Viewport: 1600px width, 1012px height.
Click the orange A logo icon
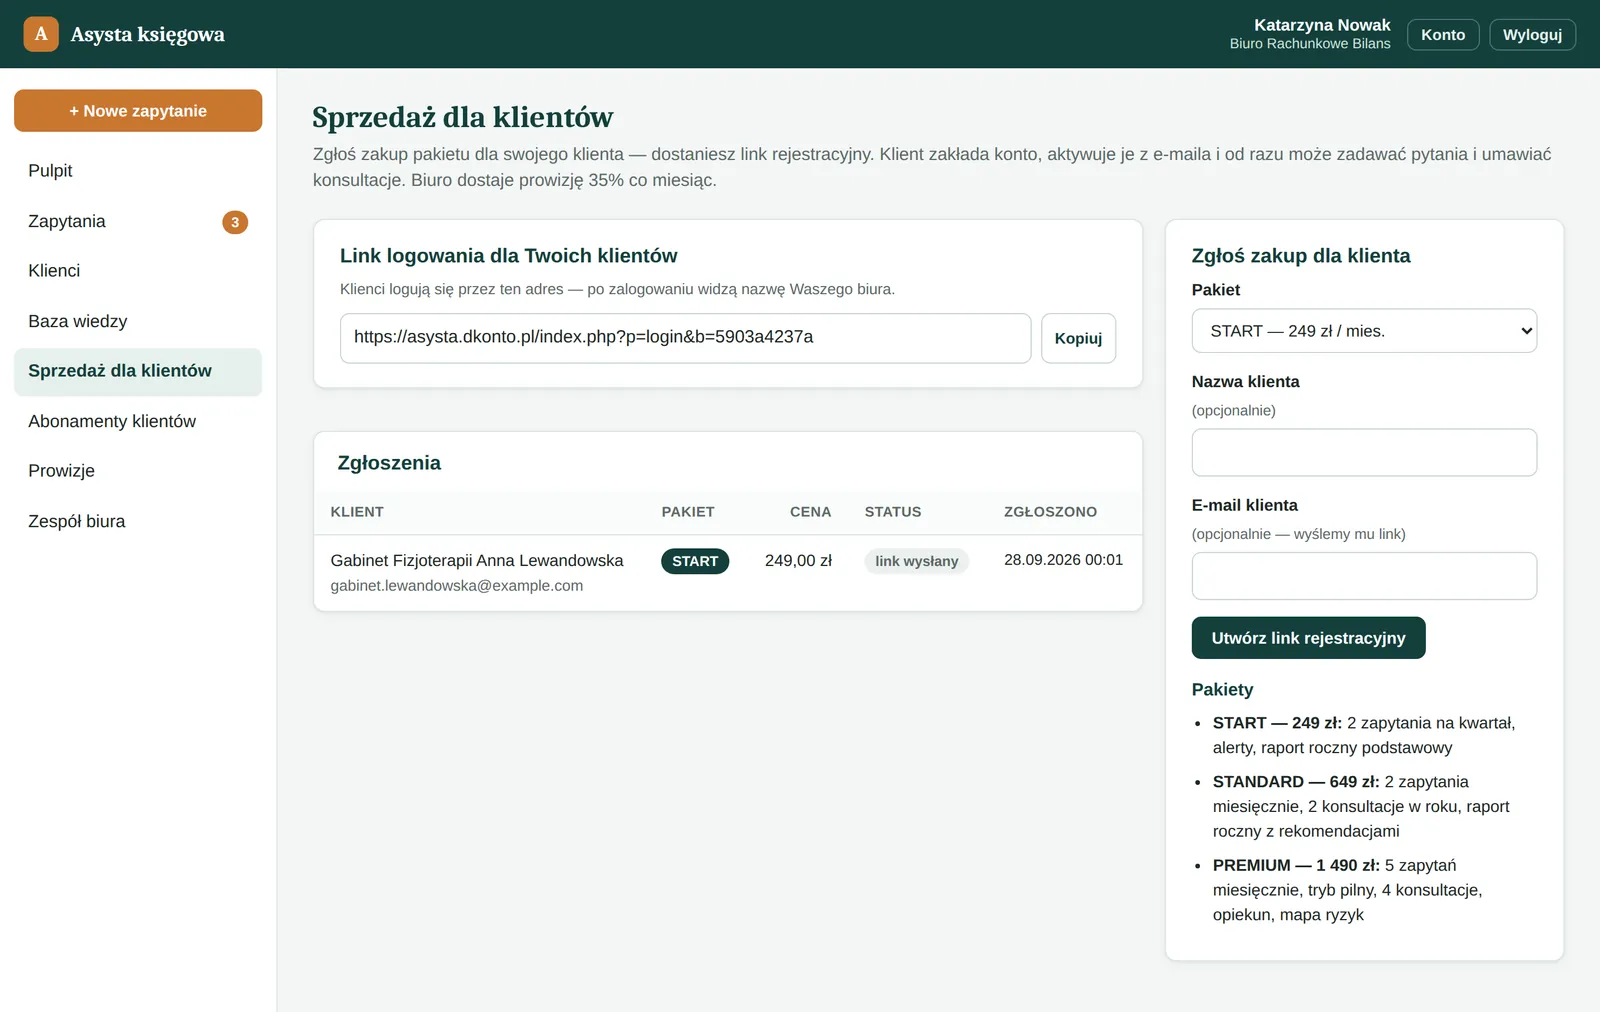pyautogui.click(x=41, y=34)
